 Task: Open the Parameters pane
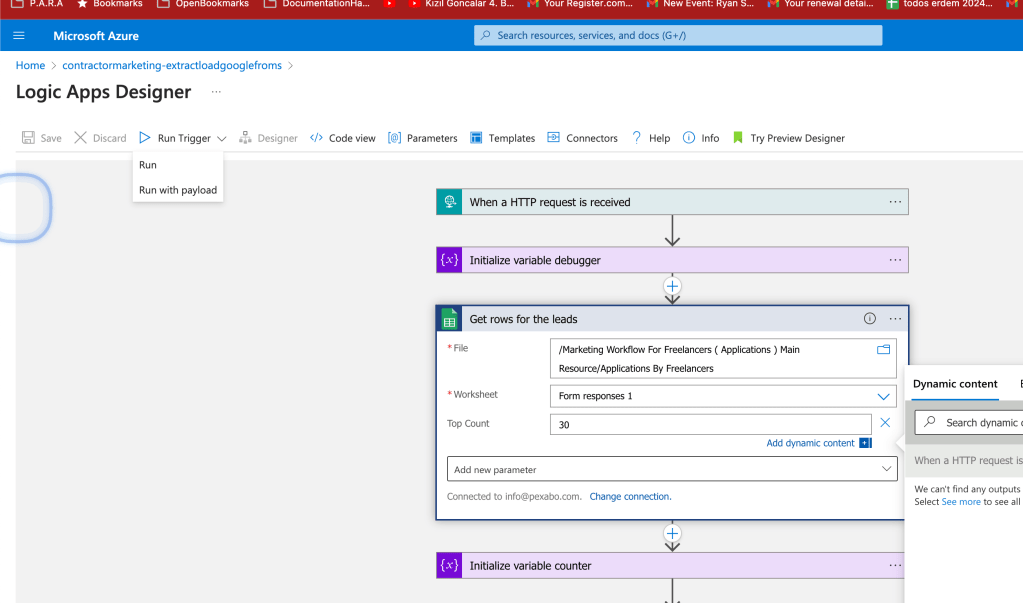[x=423, y=138]
